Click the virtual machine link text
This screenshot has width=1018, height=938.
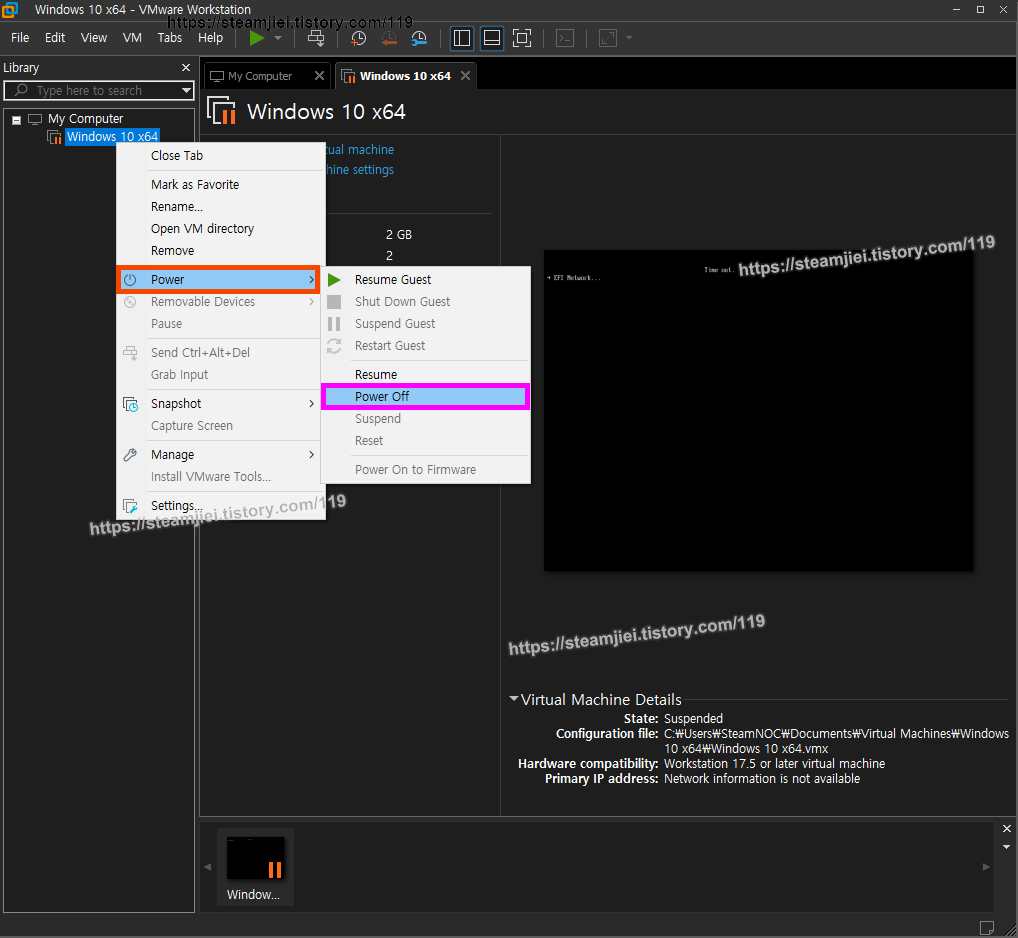(360, 150)
